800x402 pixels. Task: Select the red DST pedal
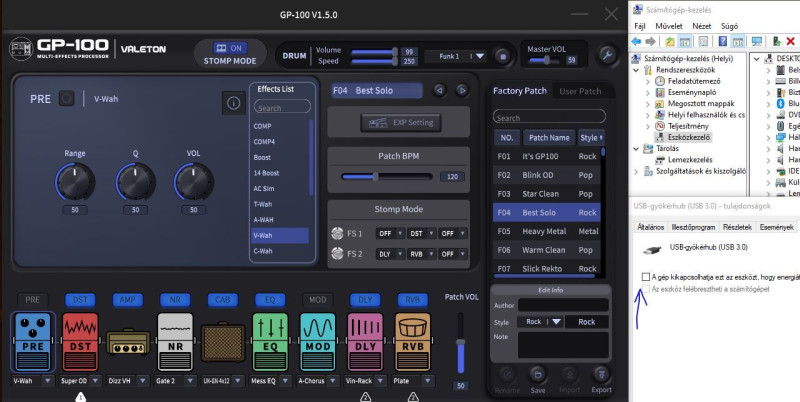(80, 342)
